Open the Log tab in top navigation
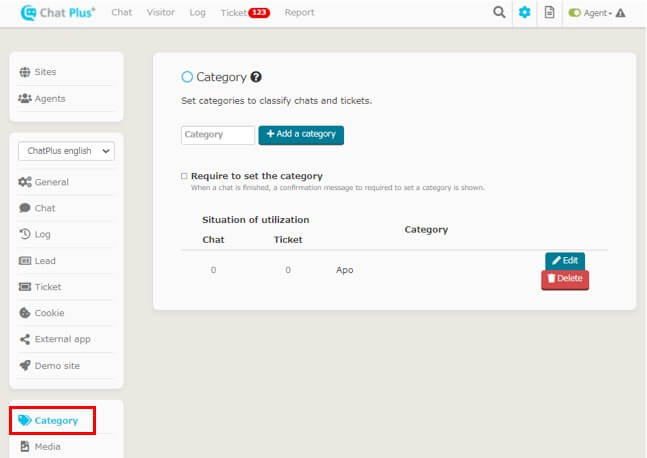 pyautogui.click(x=197, y=13)
